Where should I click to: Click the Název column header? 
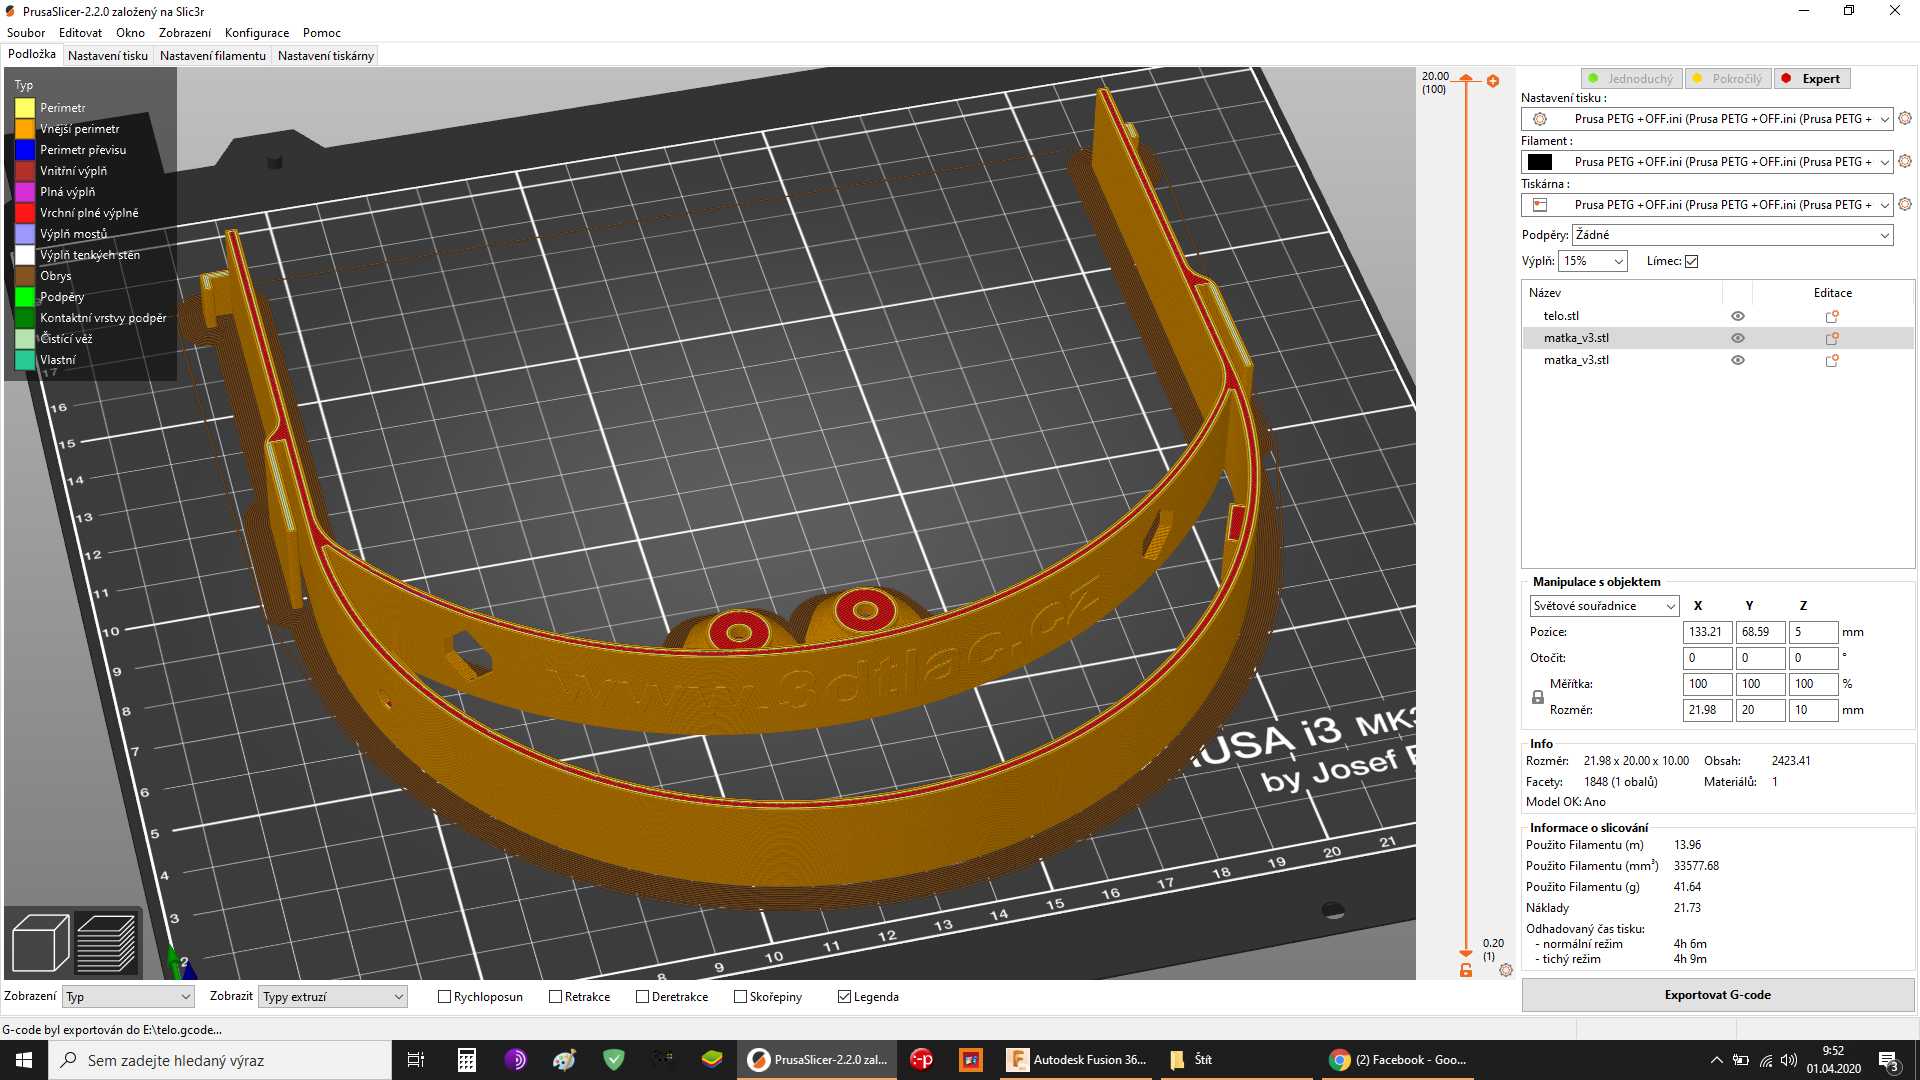point(1622,293)
